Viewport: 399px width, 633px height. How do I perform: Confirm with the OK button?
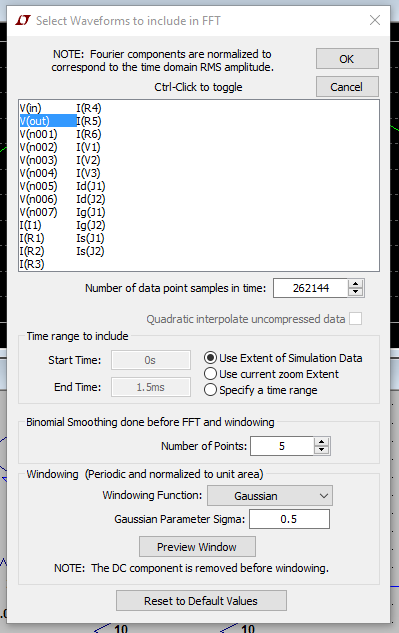(347, 59)
